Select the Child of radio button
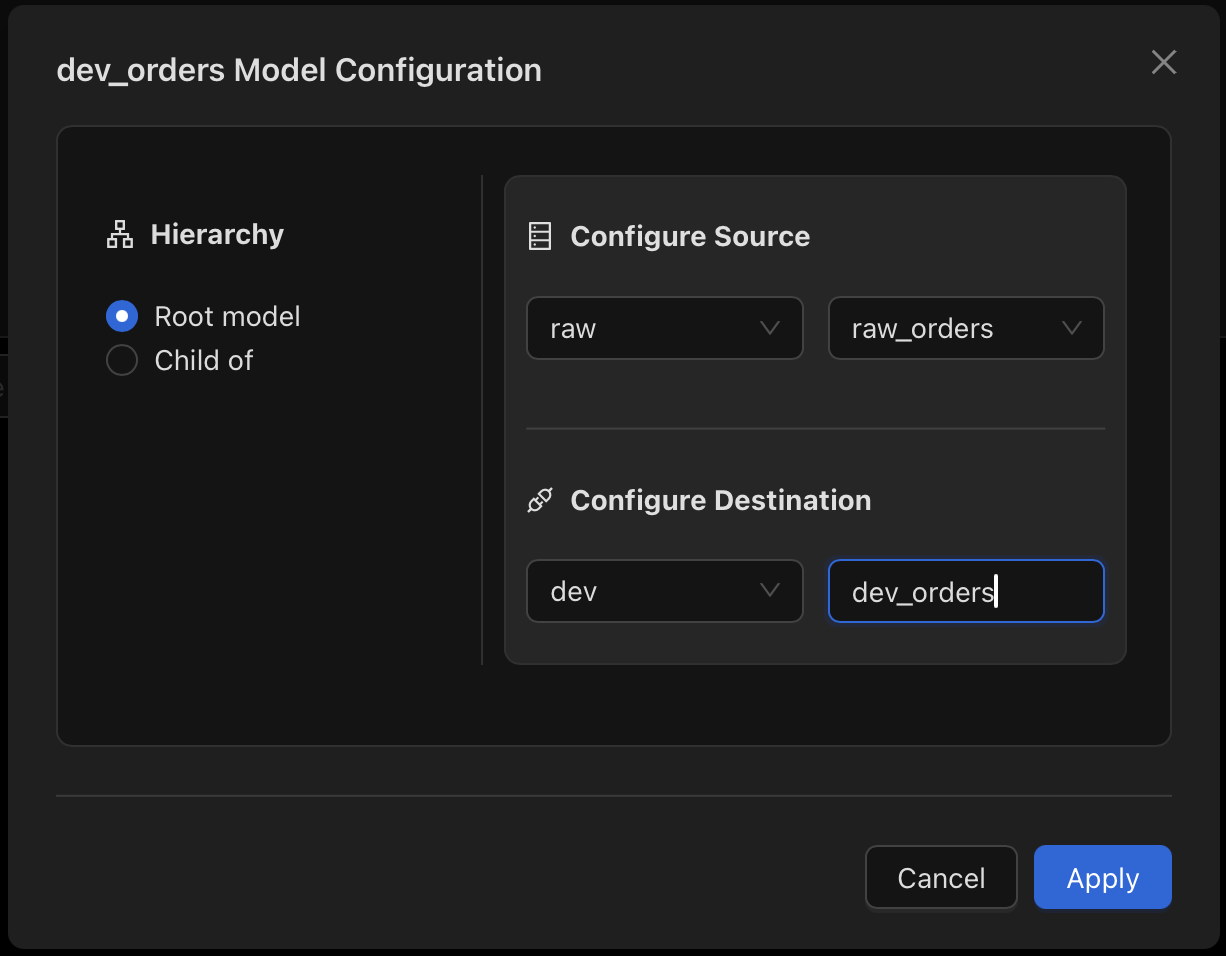The width and height of the screenshot is (1226, 956). (122, 360)
